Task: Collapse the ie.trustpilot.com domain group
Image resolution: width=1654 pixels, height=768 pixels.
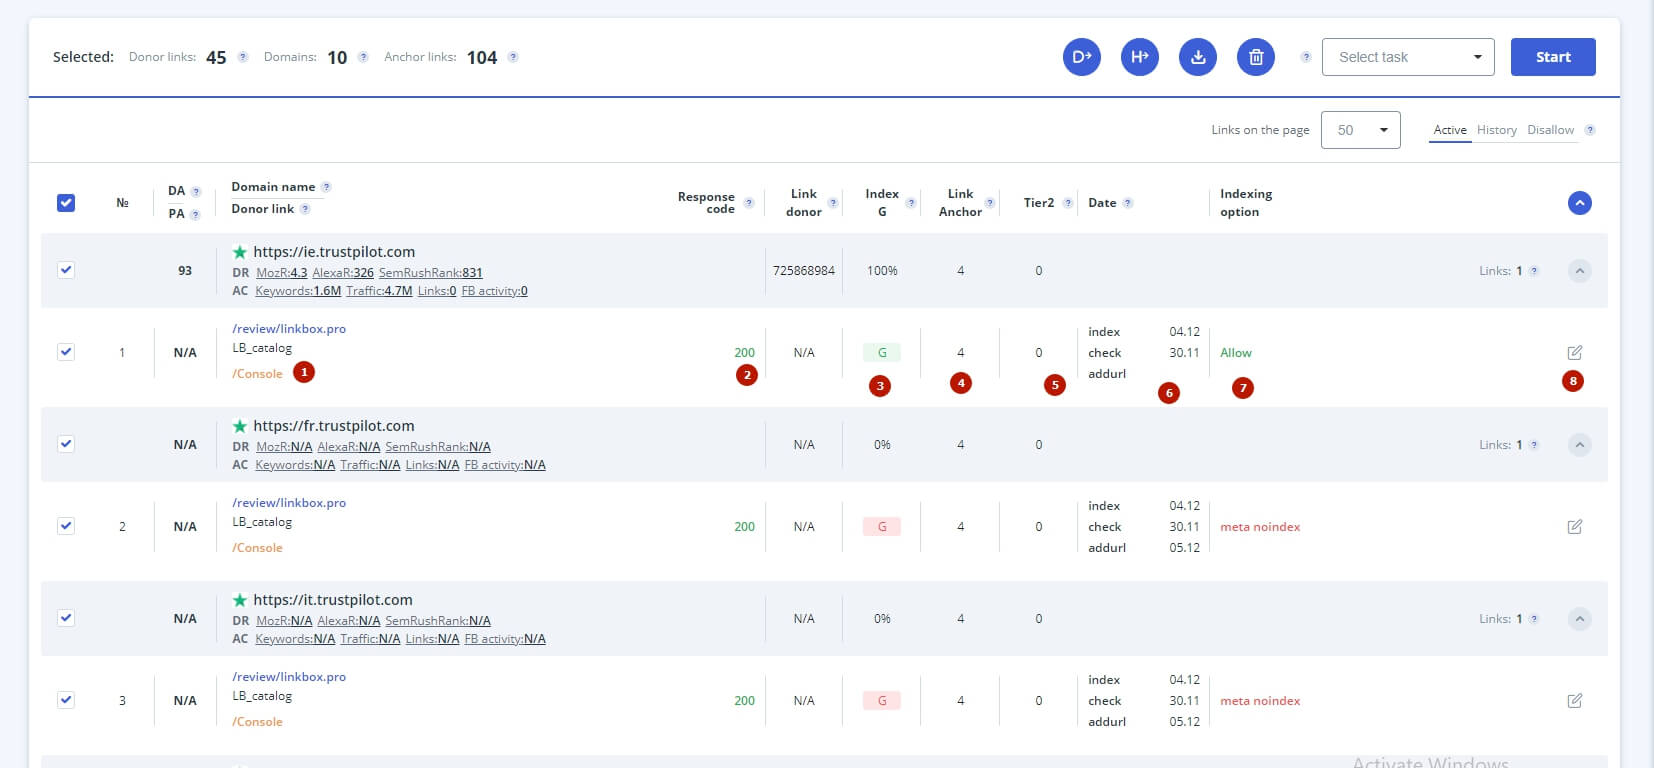Action: click(x=1580, y=271)
